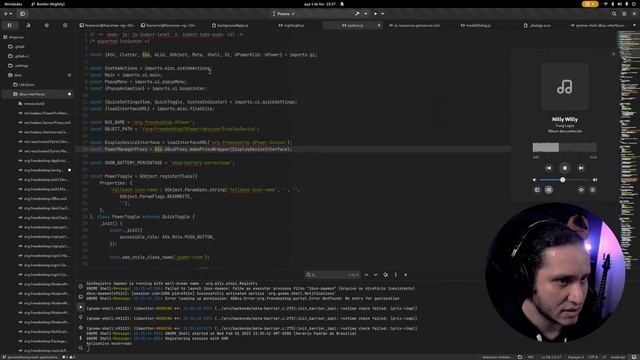Open the playlist icon in music player
The width and height of the screenshot is (640, 360).
pyautogui.click(x=593, y=190)
